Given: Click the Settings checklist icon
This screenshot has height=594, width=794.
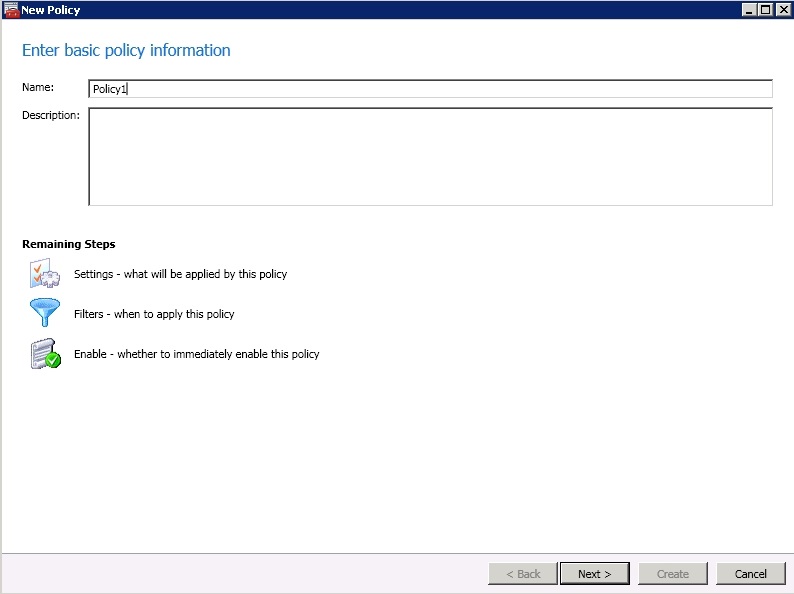Looking at the screenshot, I should 45,273.
